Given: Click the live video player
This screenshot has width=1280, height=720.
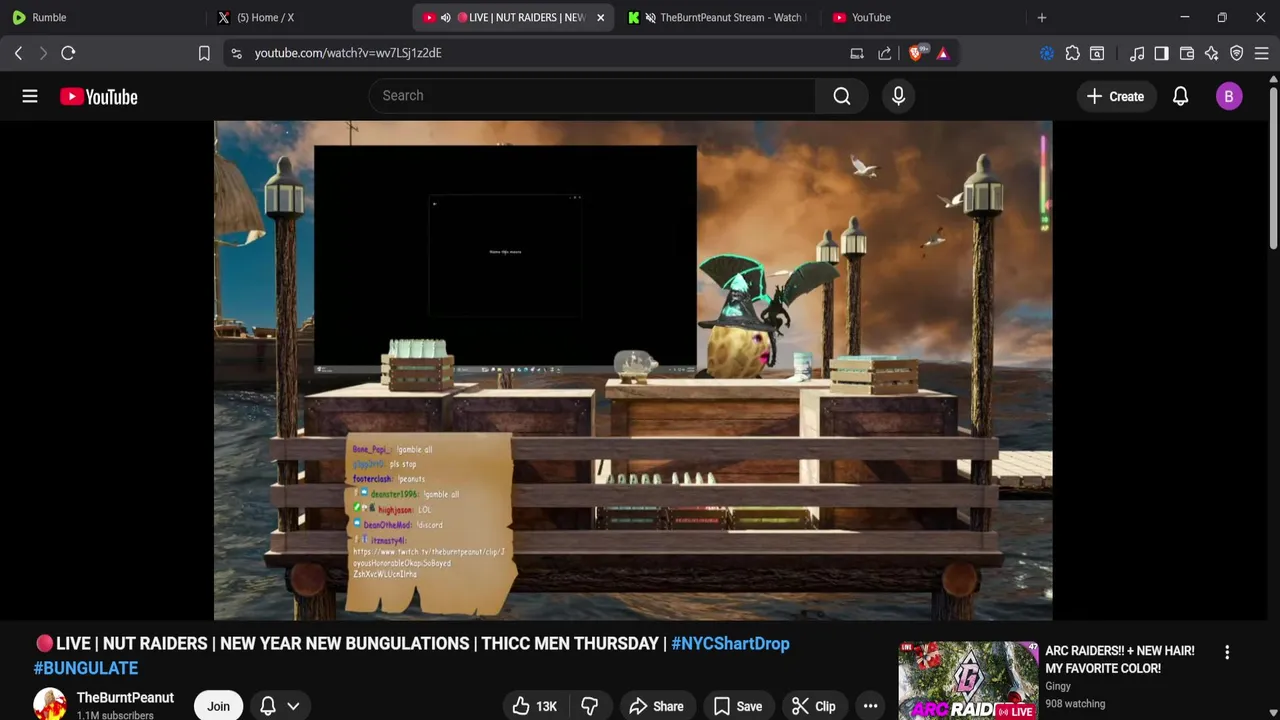Looking at the screenshot, I should click(x=633, y=370).
